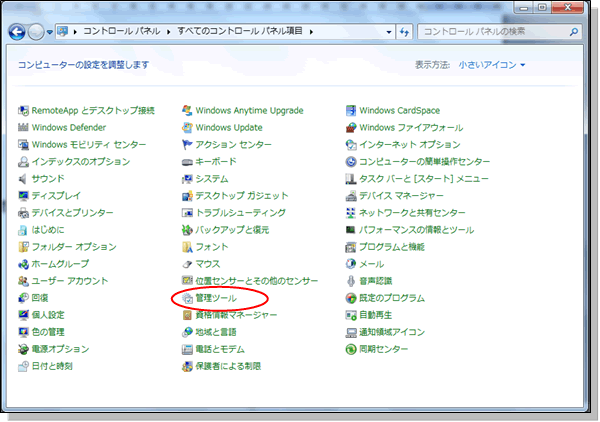600x422 pixels.
Task: Expand arrow after コントロール パネル breadcrumb
Action: 168,32
